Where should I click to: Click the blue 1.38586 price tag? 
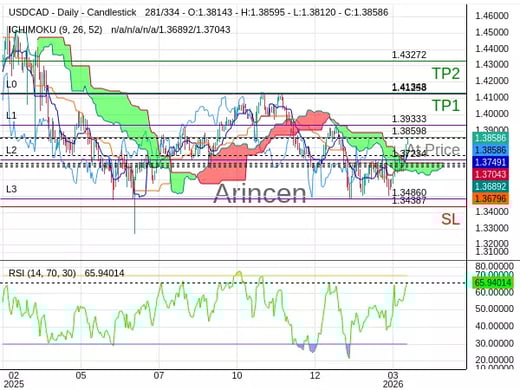(490, 150)
